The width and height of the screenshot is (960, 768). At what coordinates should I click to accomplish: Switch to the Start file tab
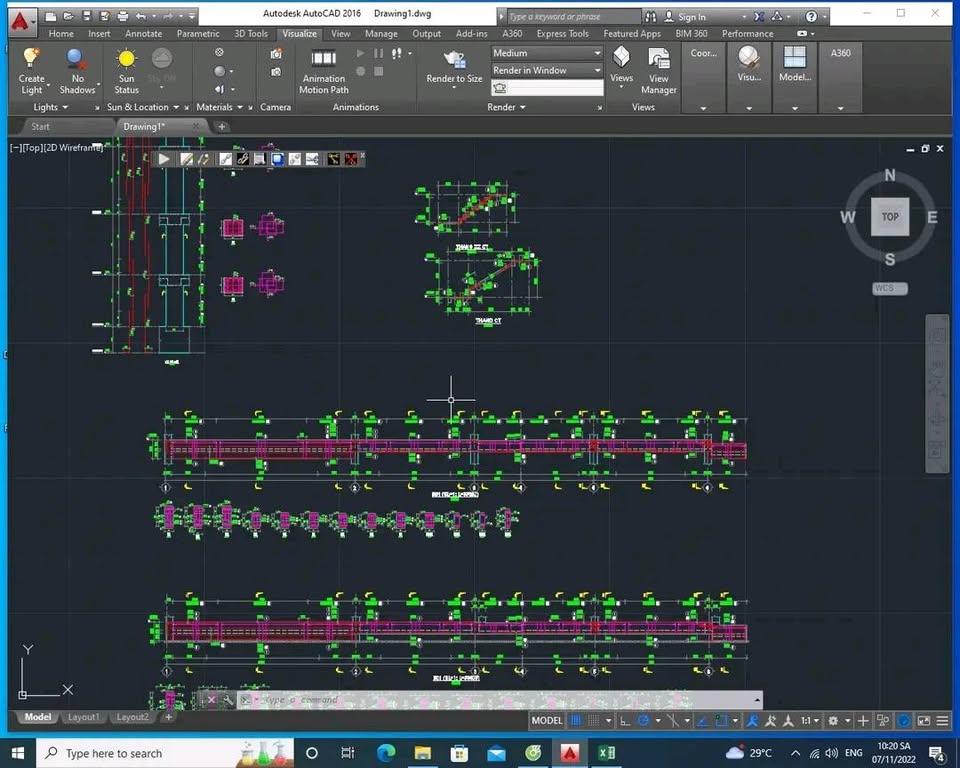tap(40, 127)
